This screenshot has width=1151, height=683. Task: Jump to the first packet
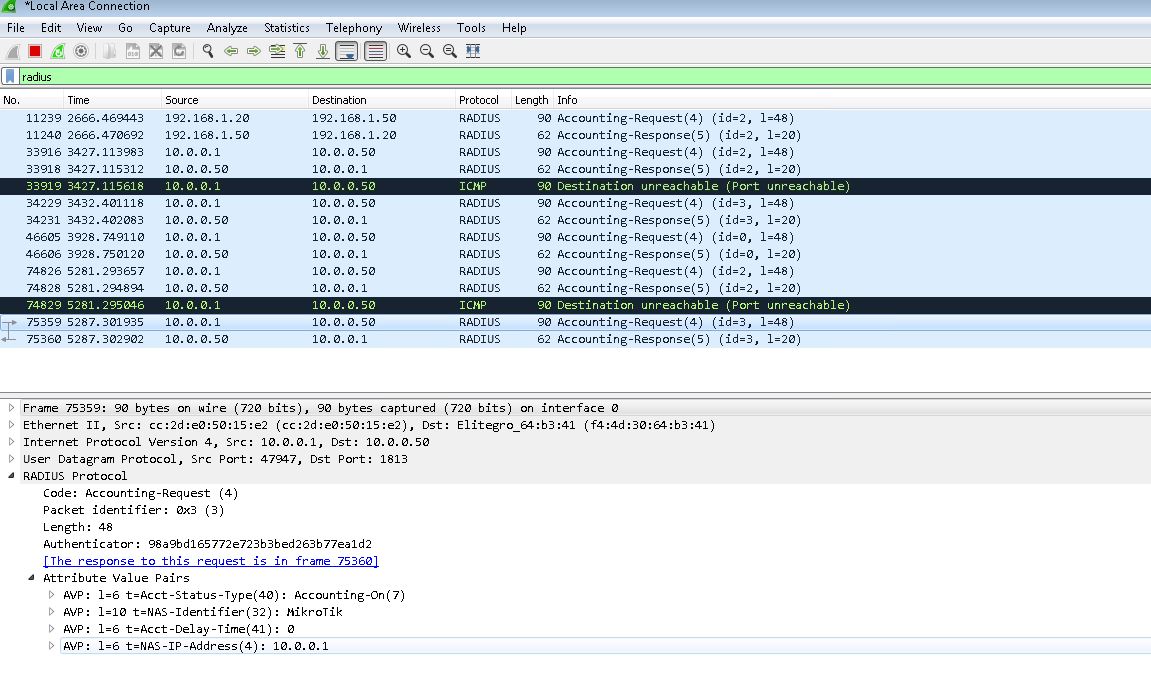coord(299,51)
